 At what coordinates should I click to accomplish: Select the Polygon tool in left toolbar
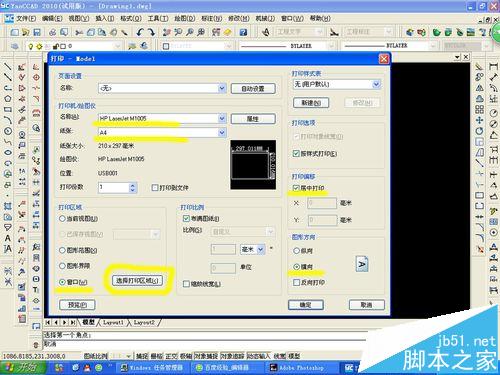point(7,99)
